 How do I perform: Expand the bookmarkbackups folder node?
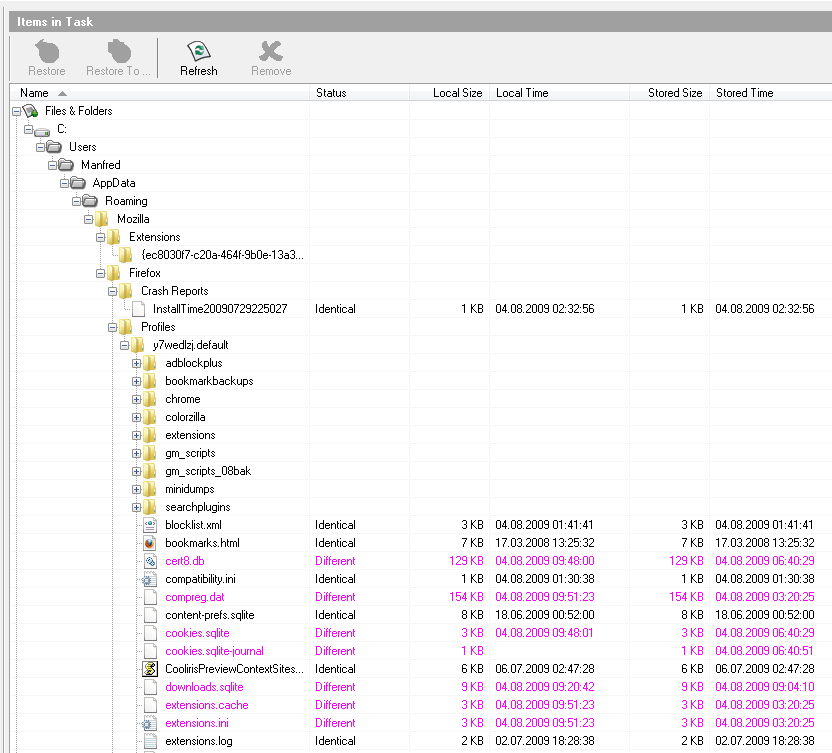click(x=136, y=381)
